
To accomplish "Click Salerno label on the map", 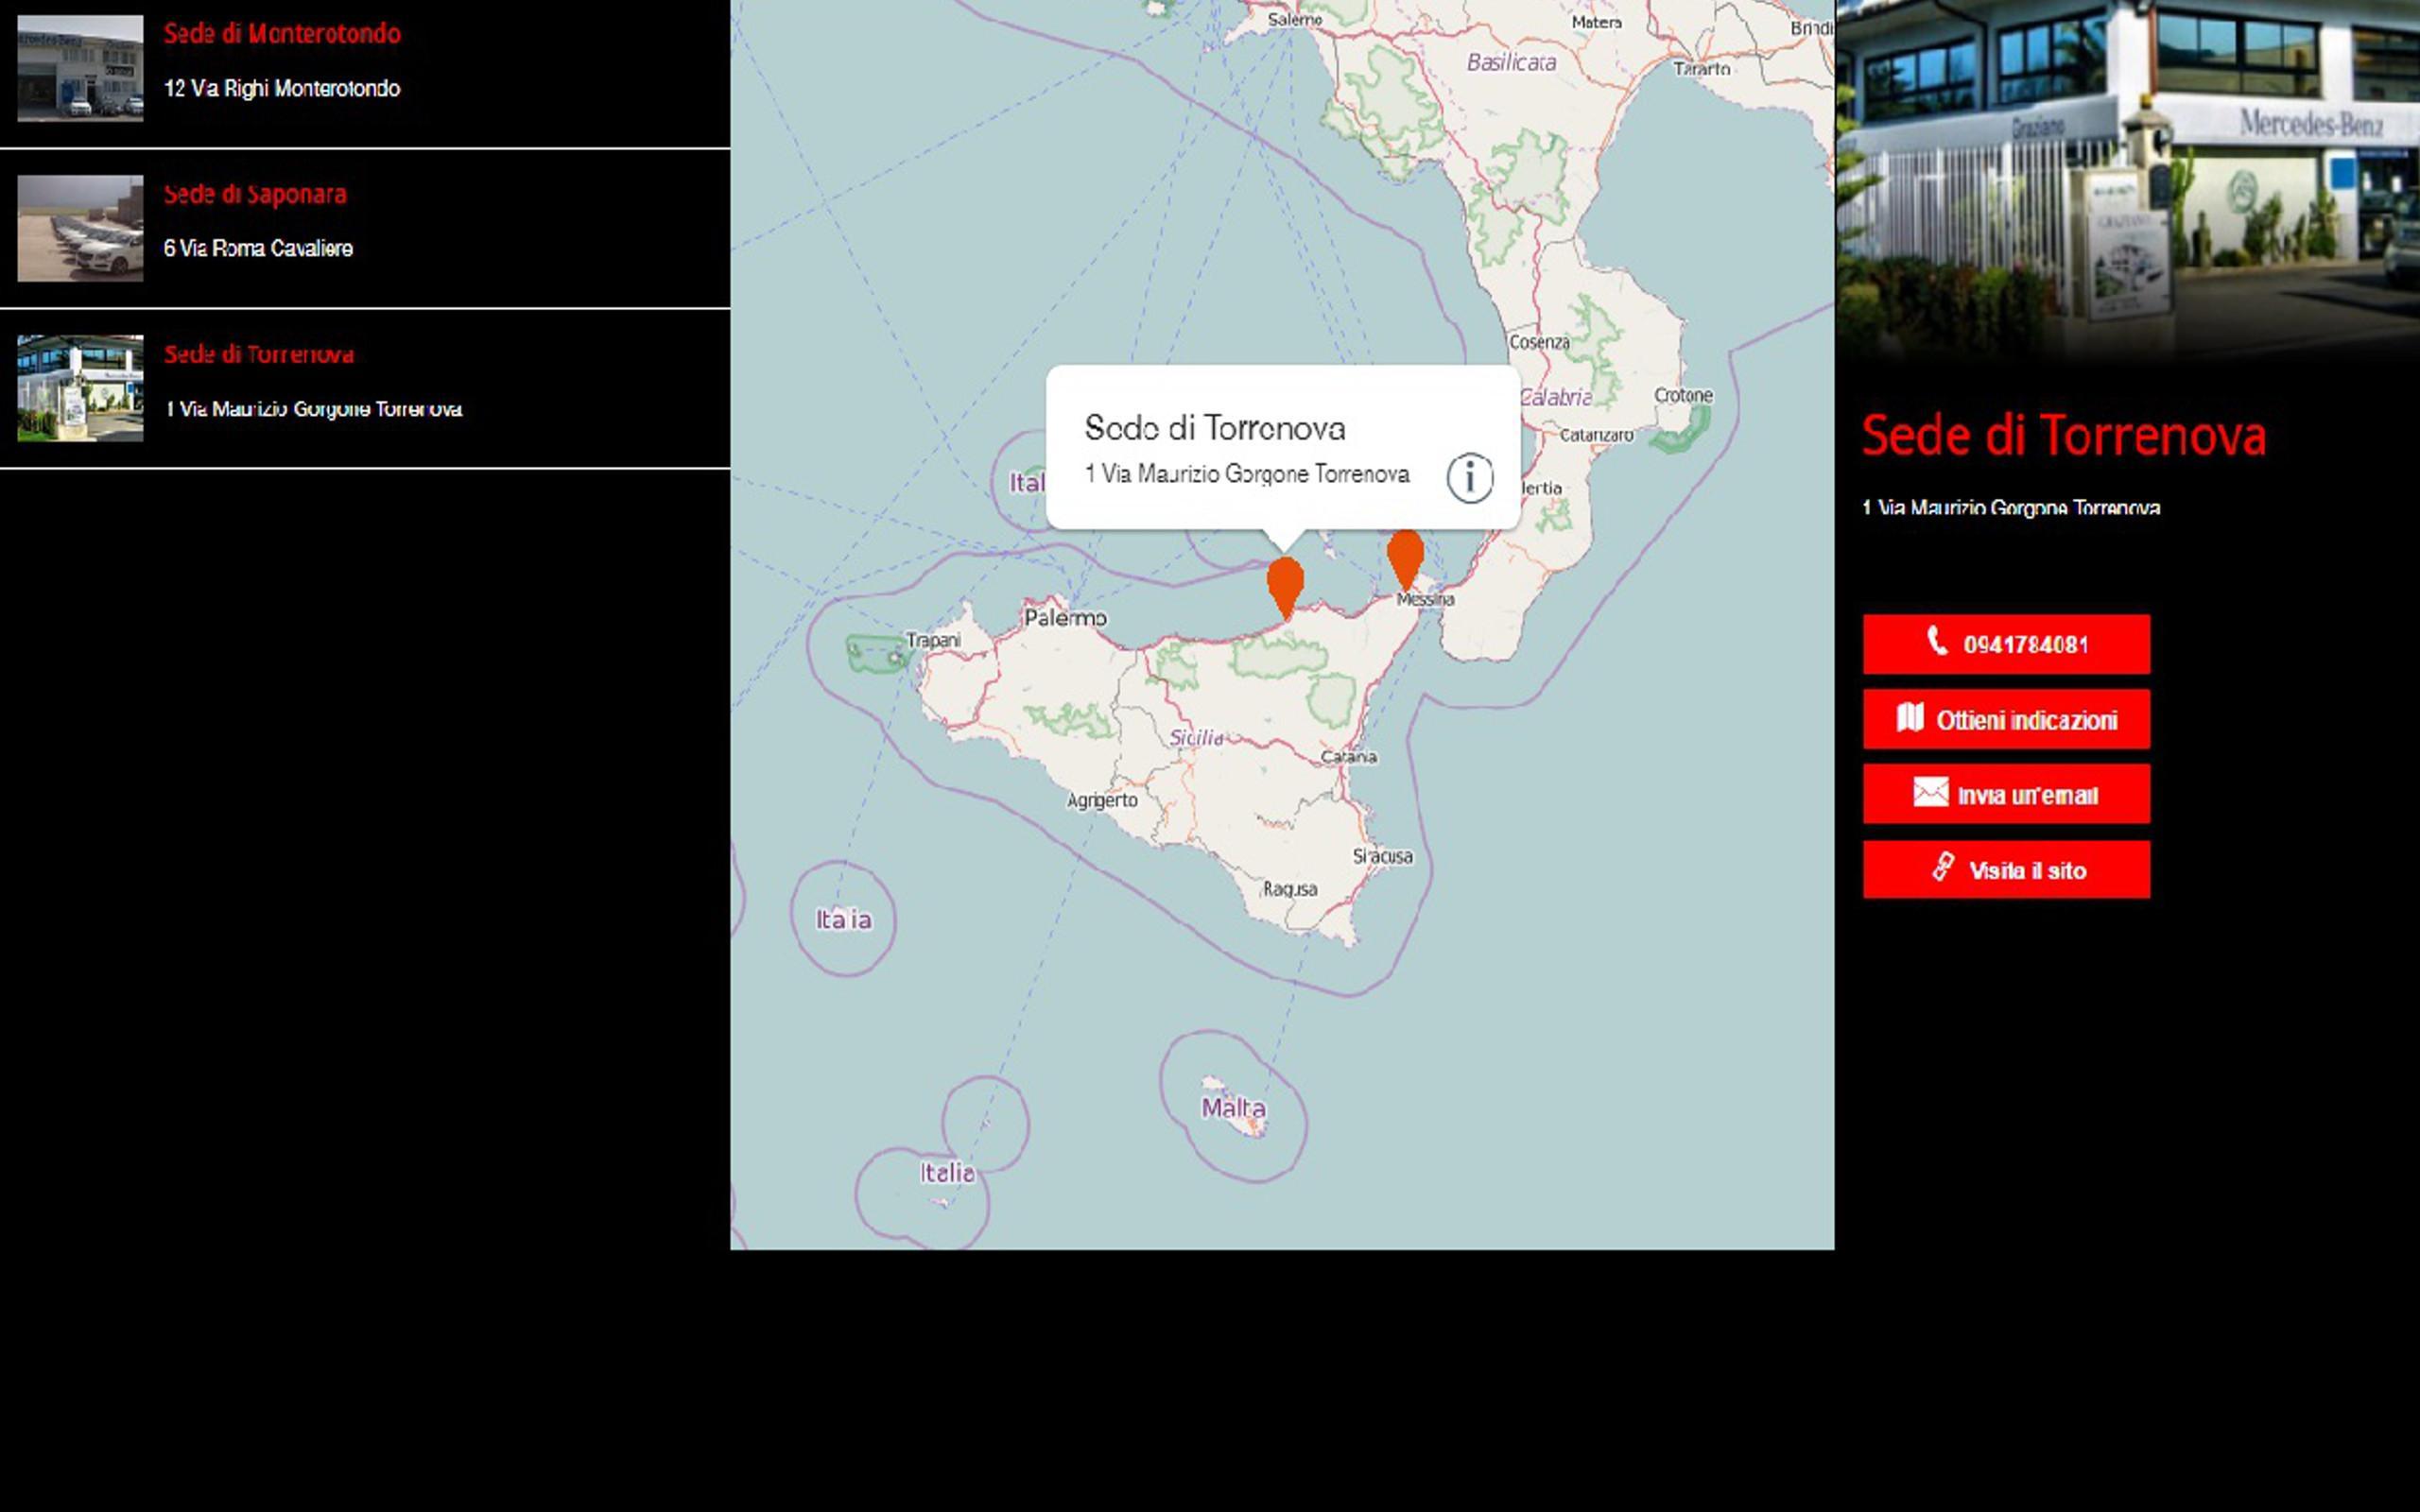I will [1294, 19].
